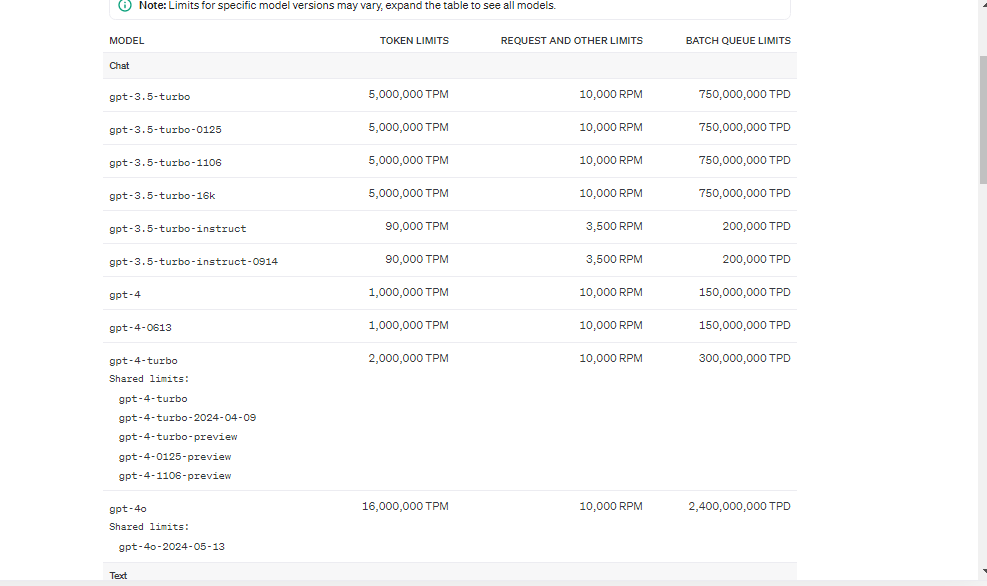Select the BATCH QUEUE LIMITS column header
The image size is (987, 586).
(x=737, y=41)
